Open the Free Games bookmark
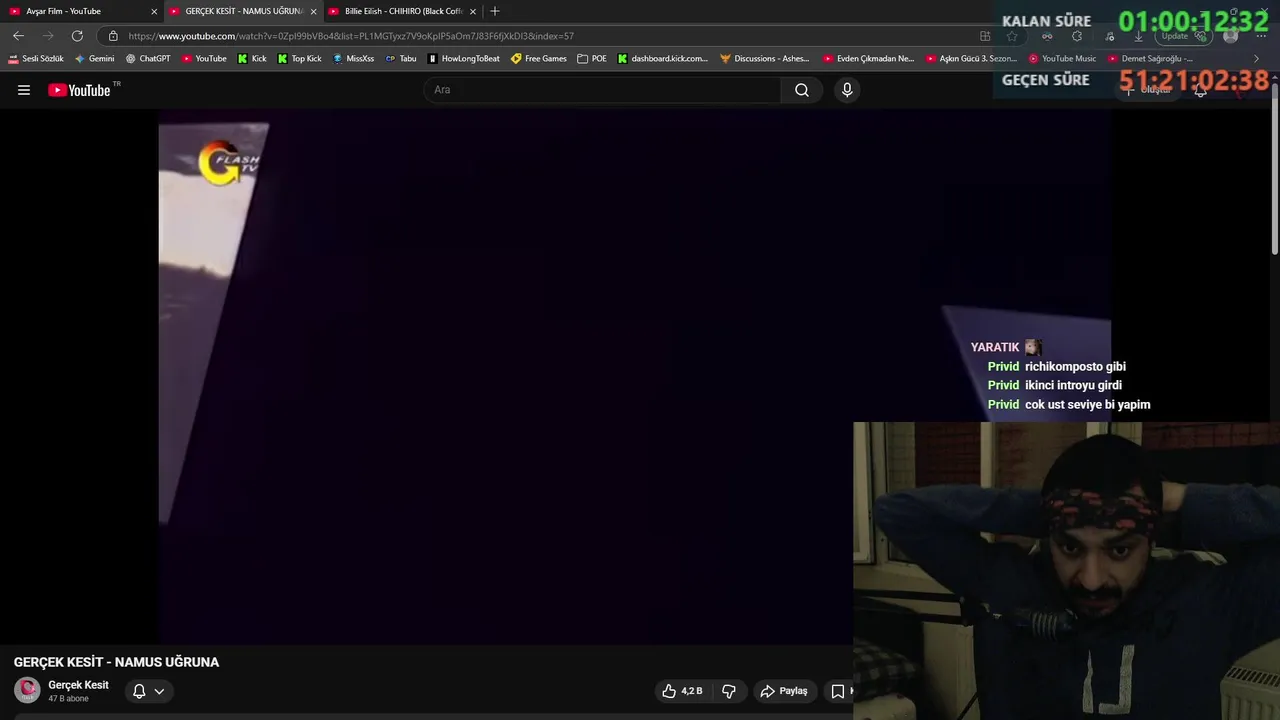Image resolution: width=1280 pixels, height=720 pixels. coord(539,59)
